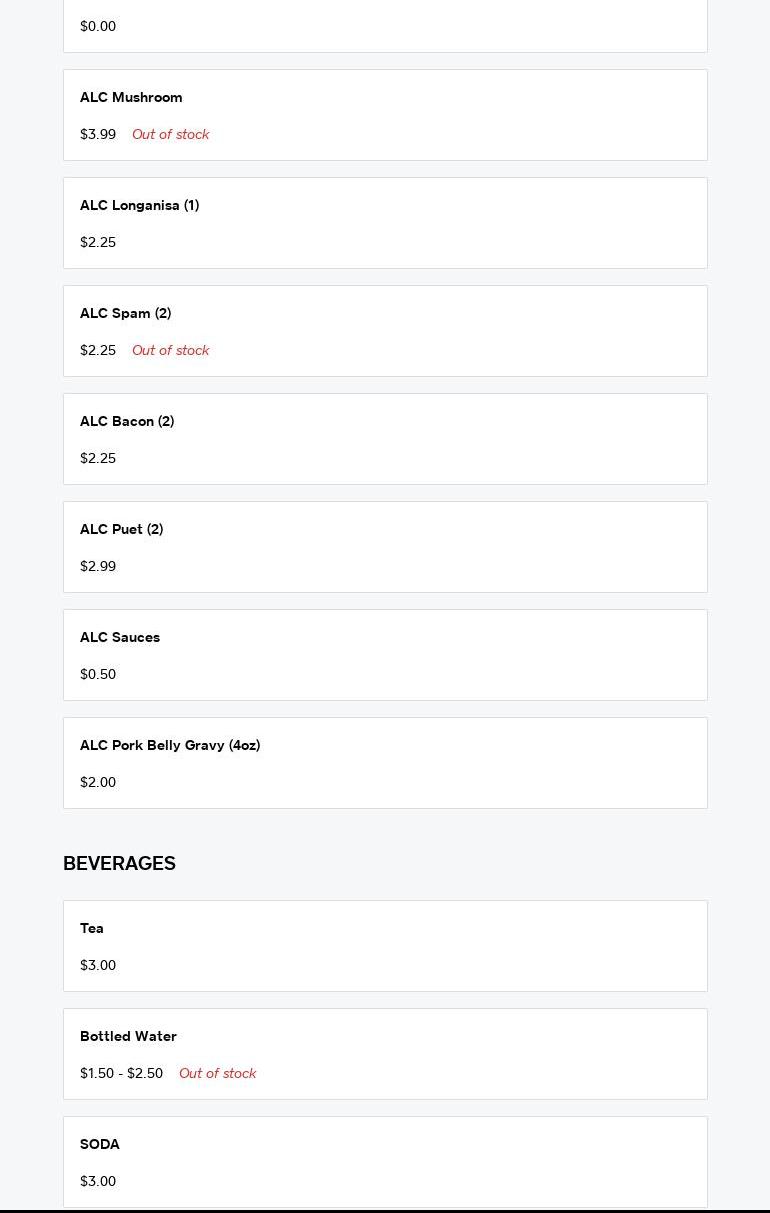Viewport: 770px width, 1213px height.
Task: Choose the SODA beverage item
Action: pyautogui.click(x=100, y=1145)
